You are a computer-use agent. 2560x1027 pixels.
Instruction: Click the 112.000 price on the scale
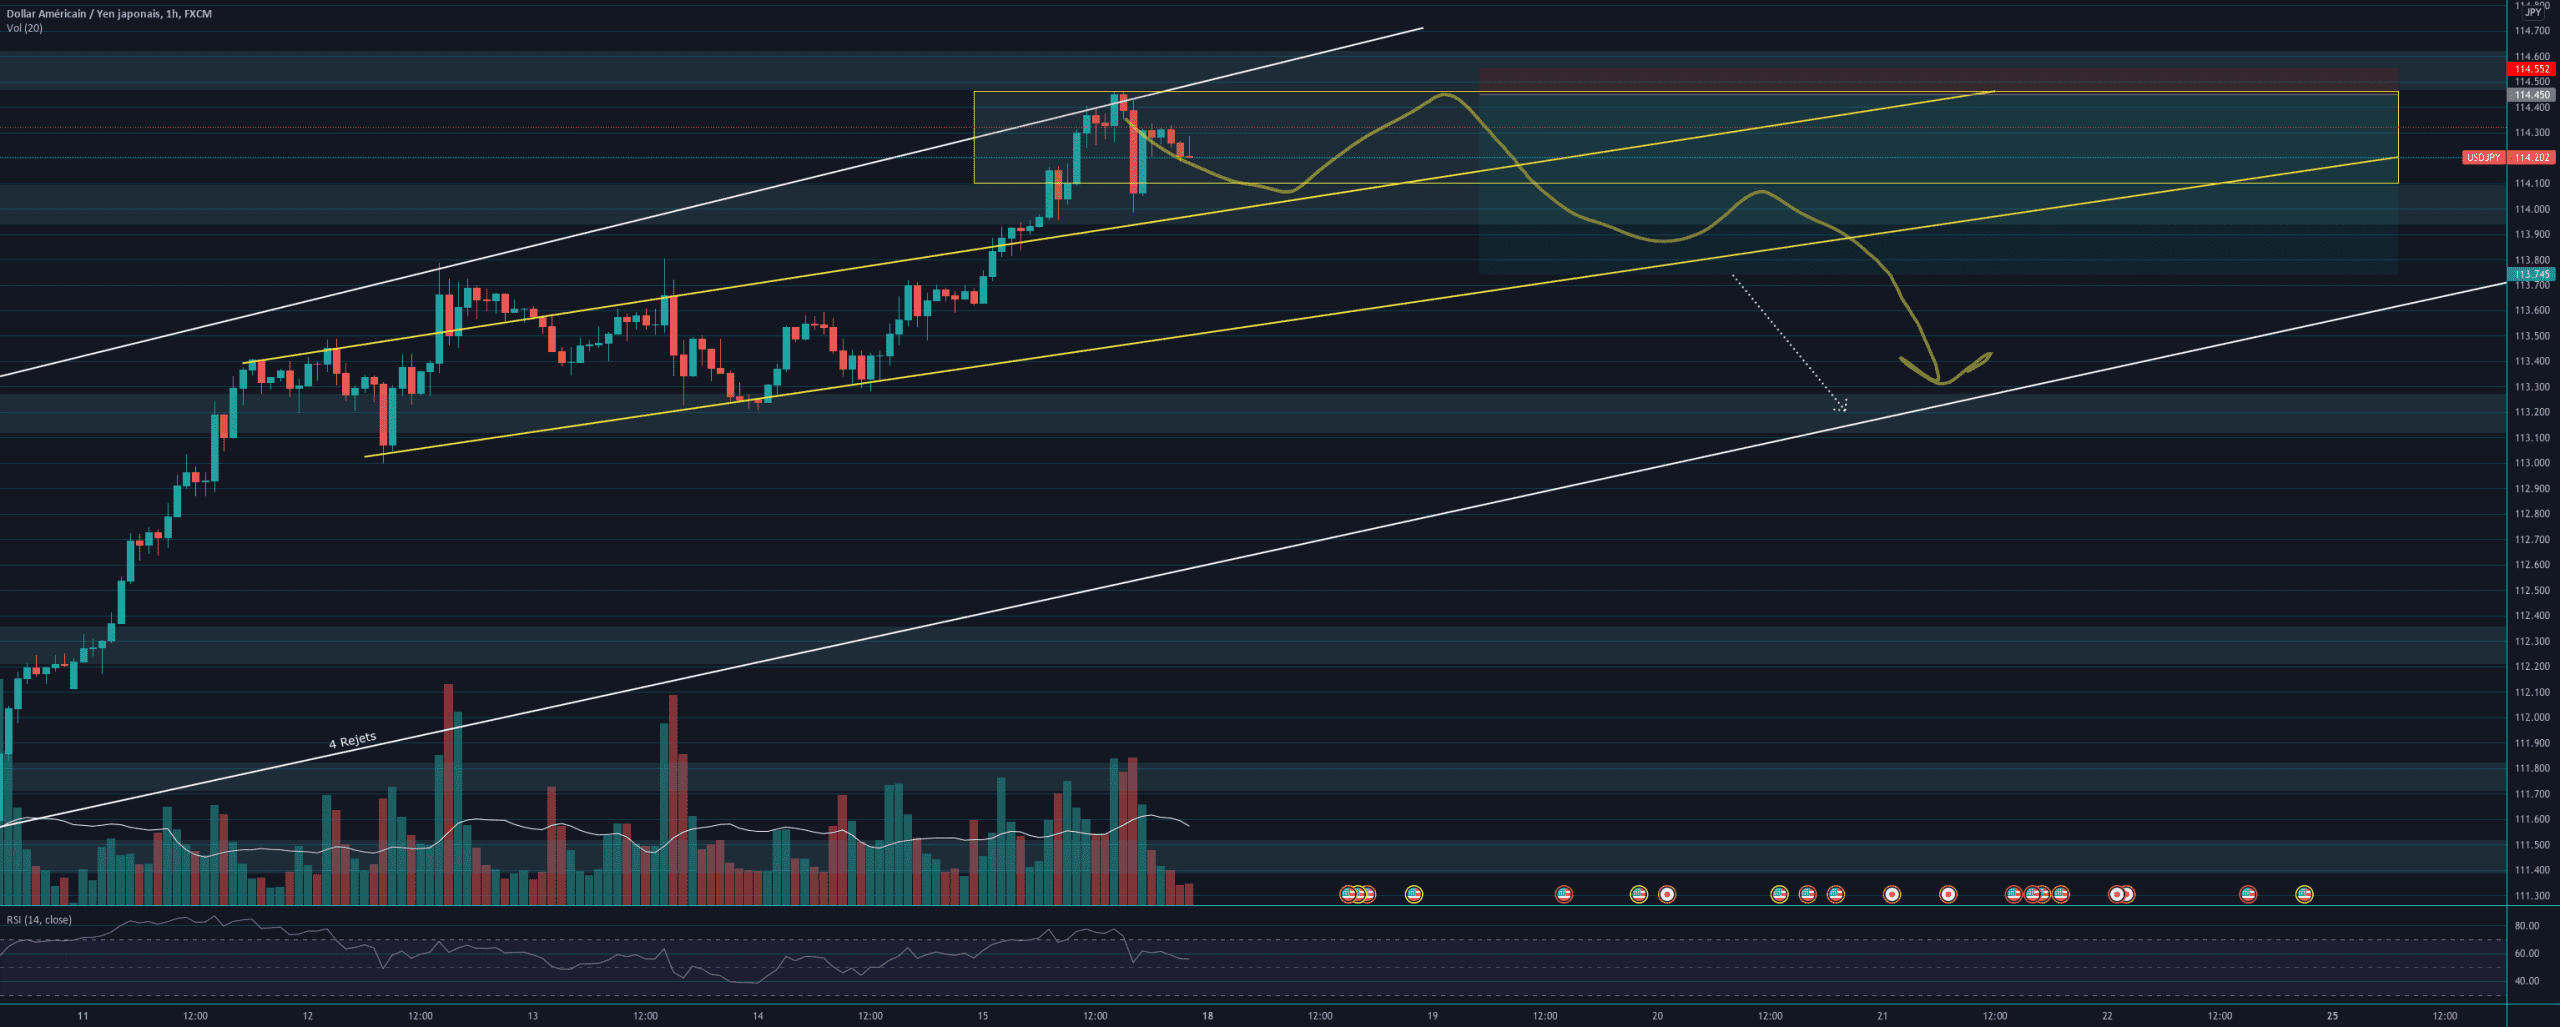[2532, 717]
